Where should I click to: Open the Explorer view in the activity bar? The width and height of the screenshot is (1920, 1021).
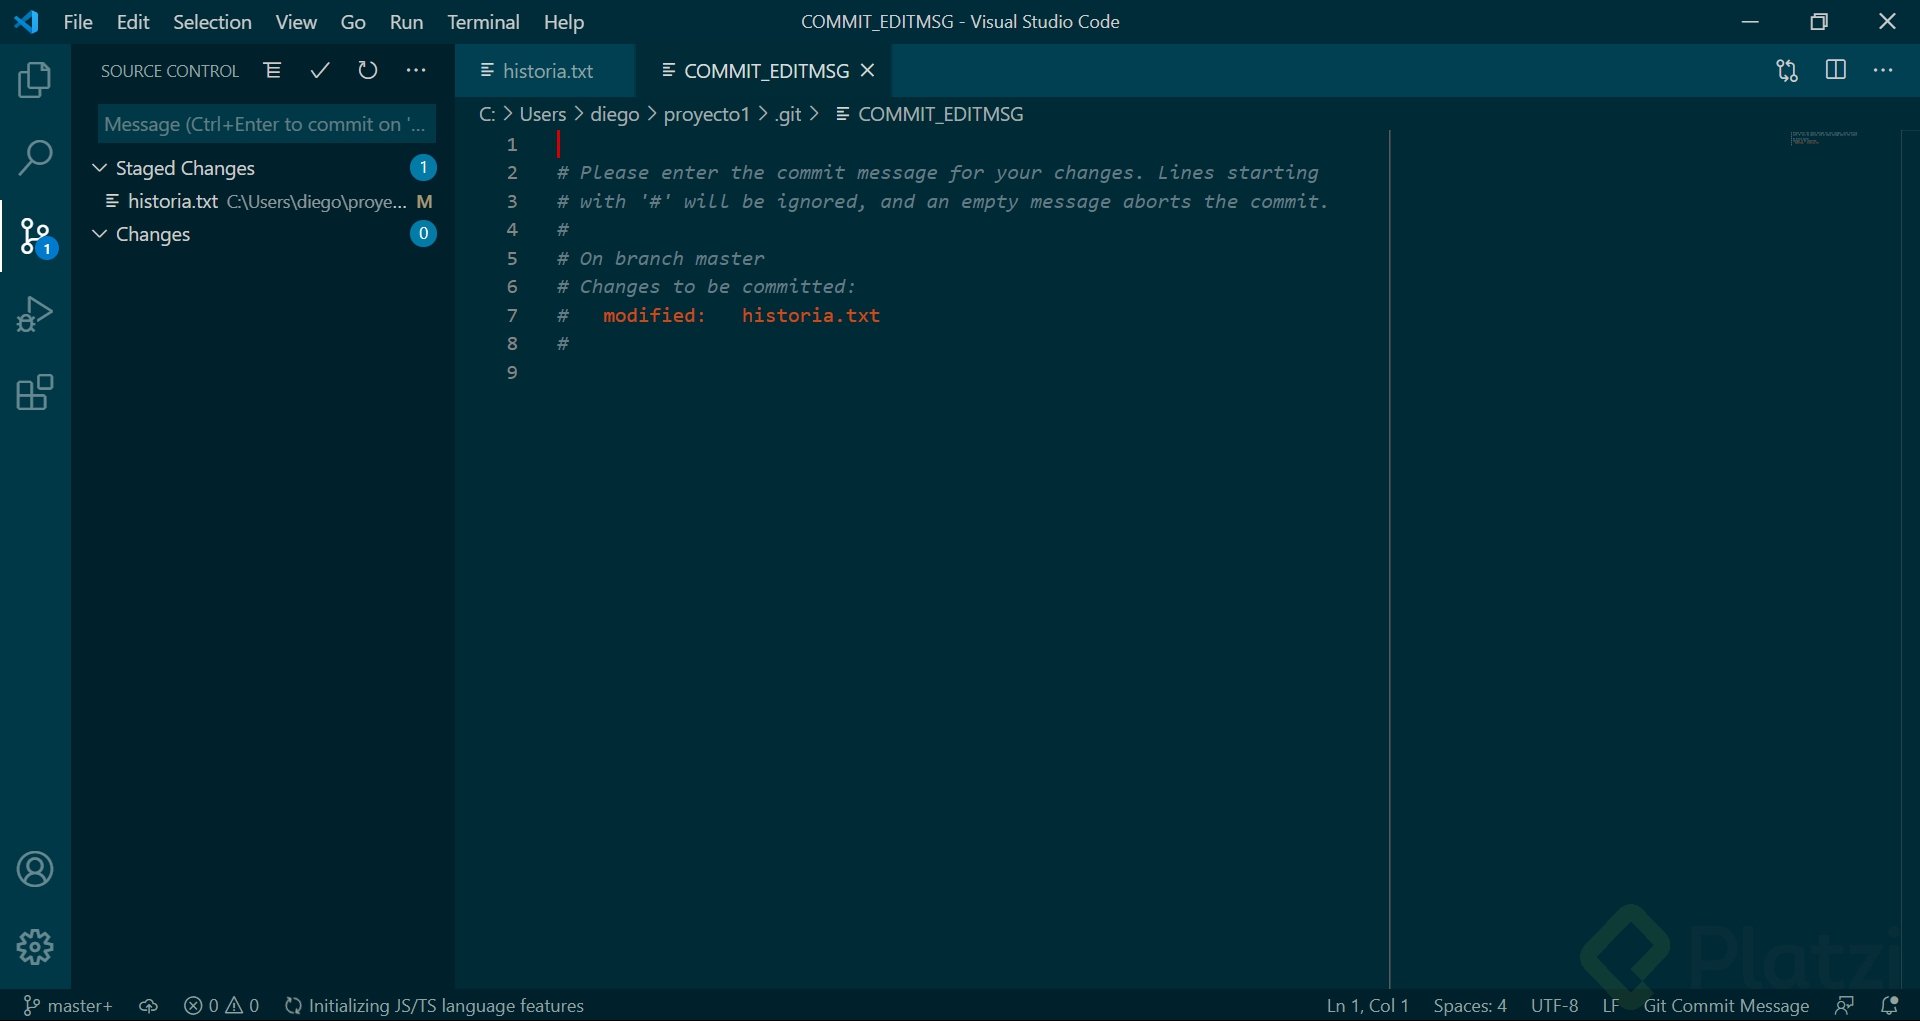coord(35,79)
